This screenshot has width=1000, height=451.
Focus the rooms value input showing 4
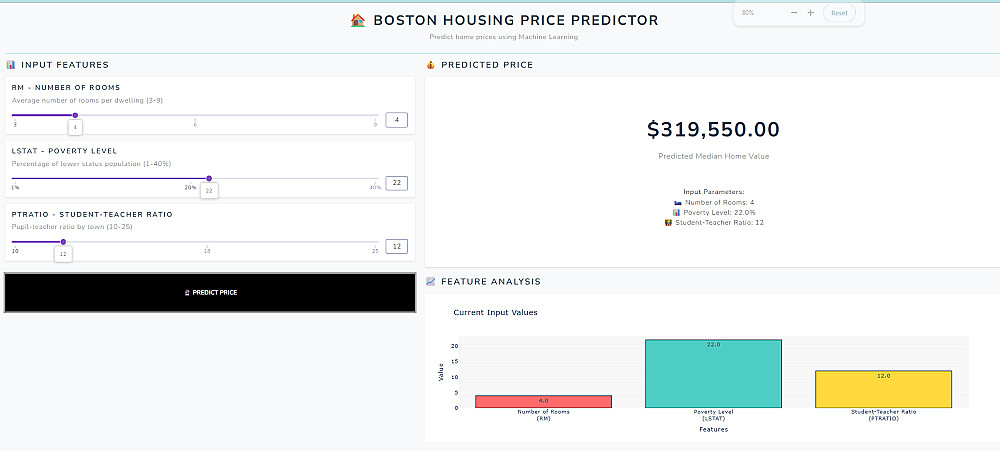396,120
